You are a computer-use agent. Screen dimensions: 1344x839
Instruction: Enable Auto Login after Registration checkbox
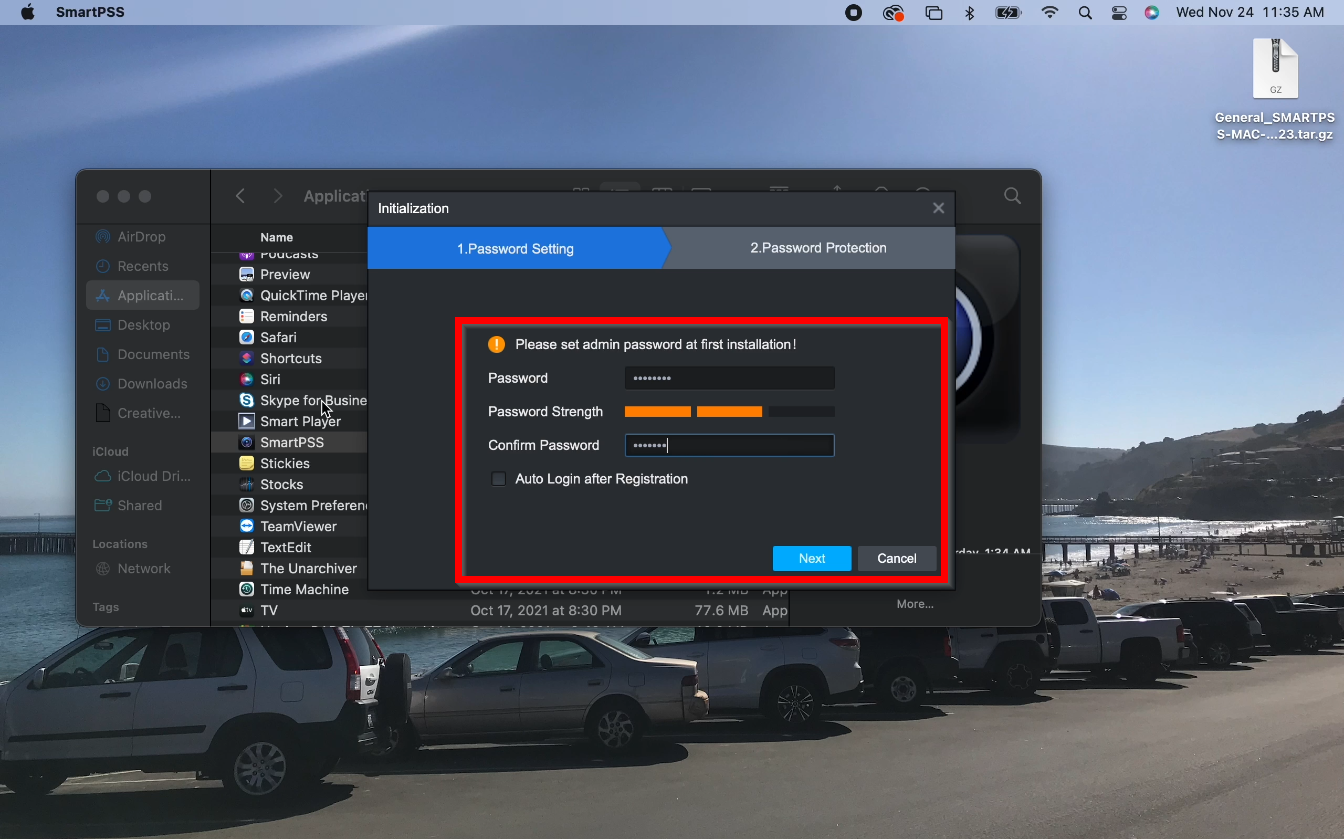coord(498,479)
